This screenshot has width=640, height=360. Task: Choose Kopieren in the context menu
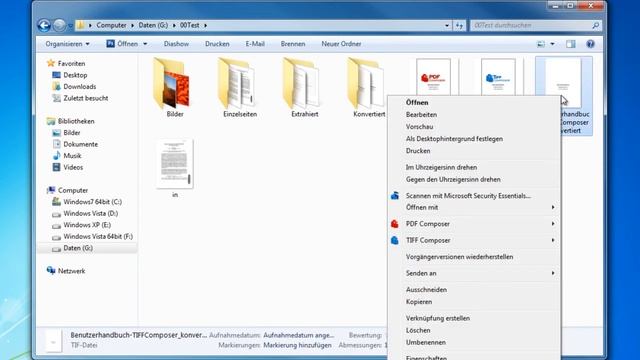pos(419,302)
